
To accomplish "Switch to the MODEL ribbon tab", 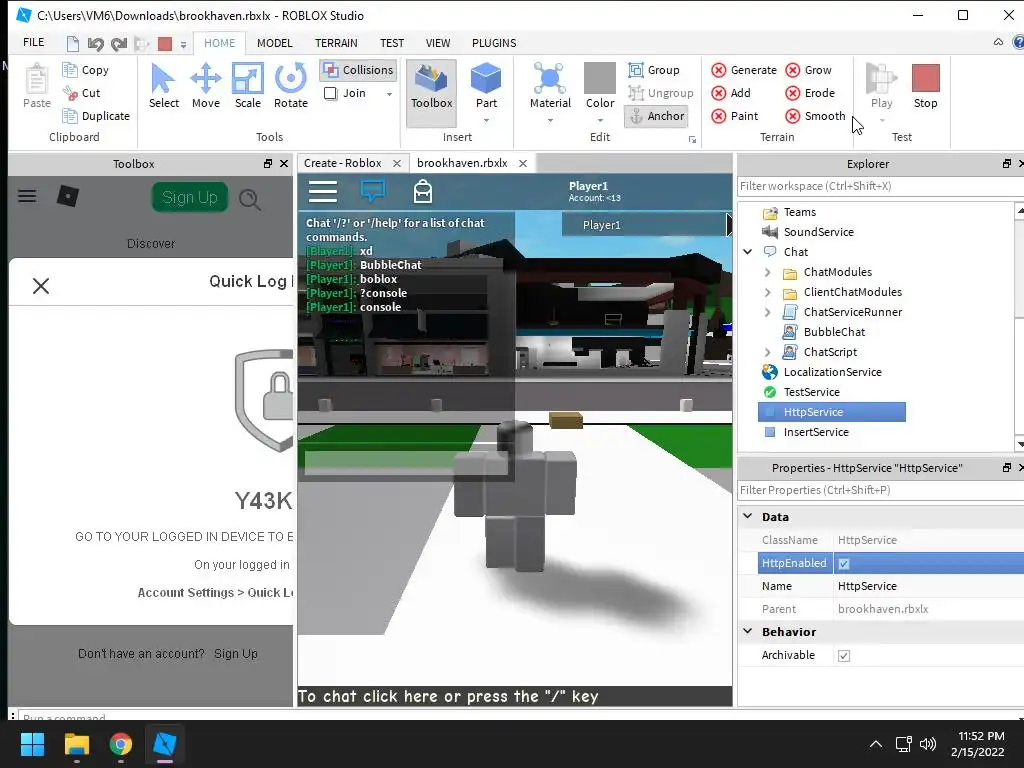I will [274, 43].
